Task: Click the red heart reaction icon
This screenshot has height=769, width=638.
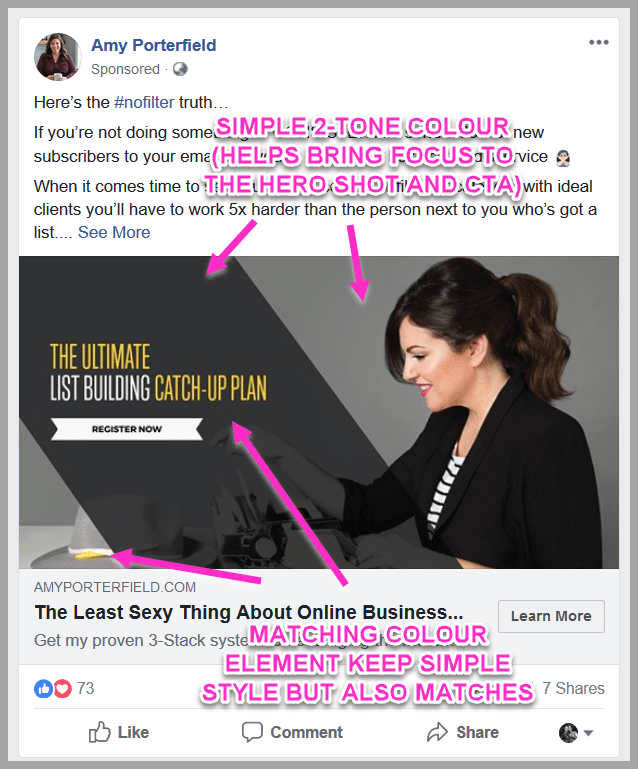Action: pos(62,689)
